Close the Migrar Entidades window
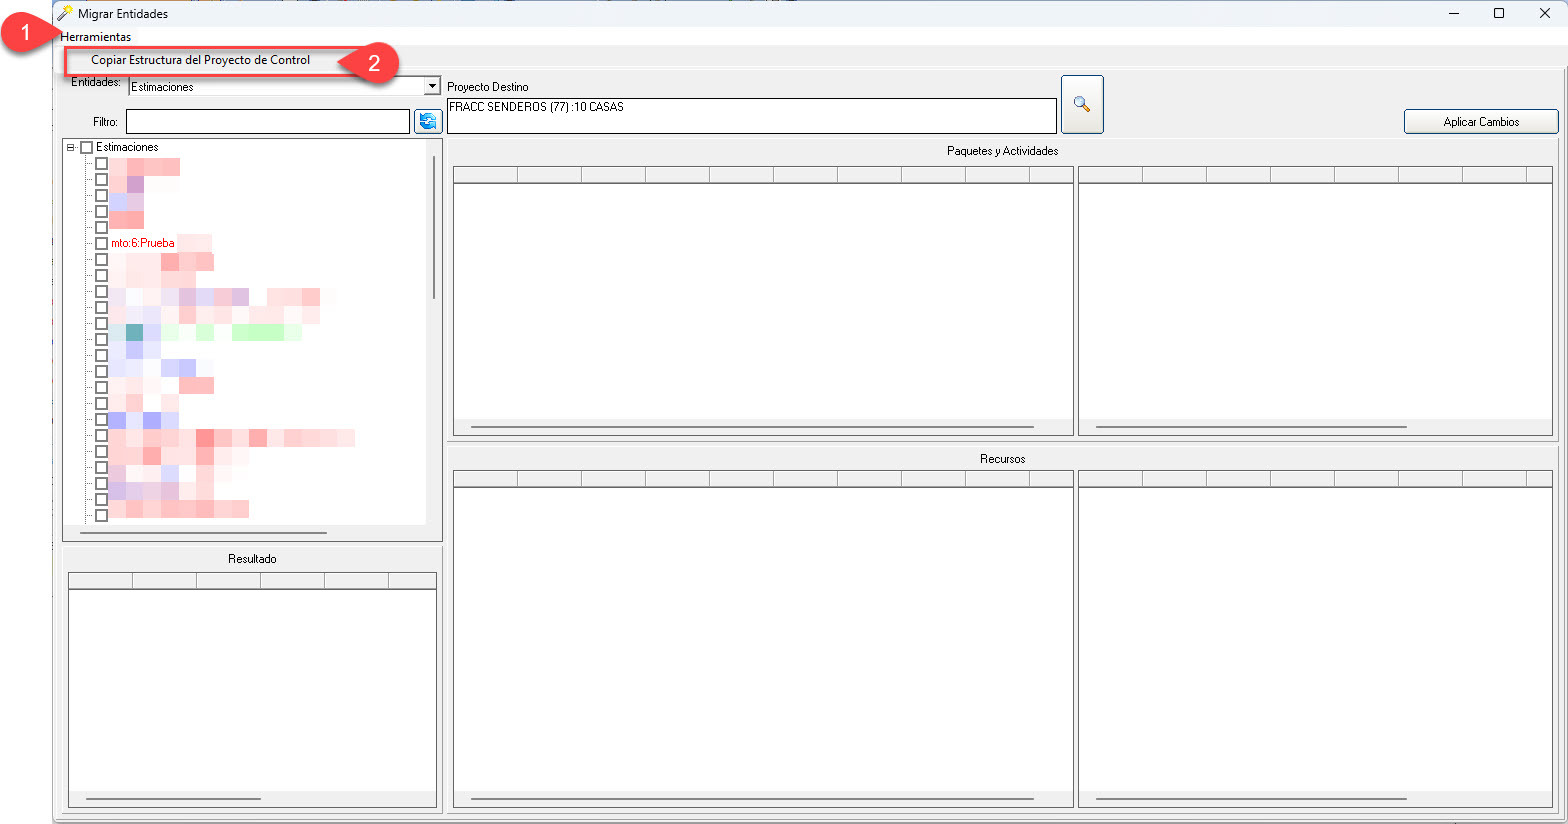 click(x=1544, y=13)
